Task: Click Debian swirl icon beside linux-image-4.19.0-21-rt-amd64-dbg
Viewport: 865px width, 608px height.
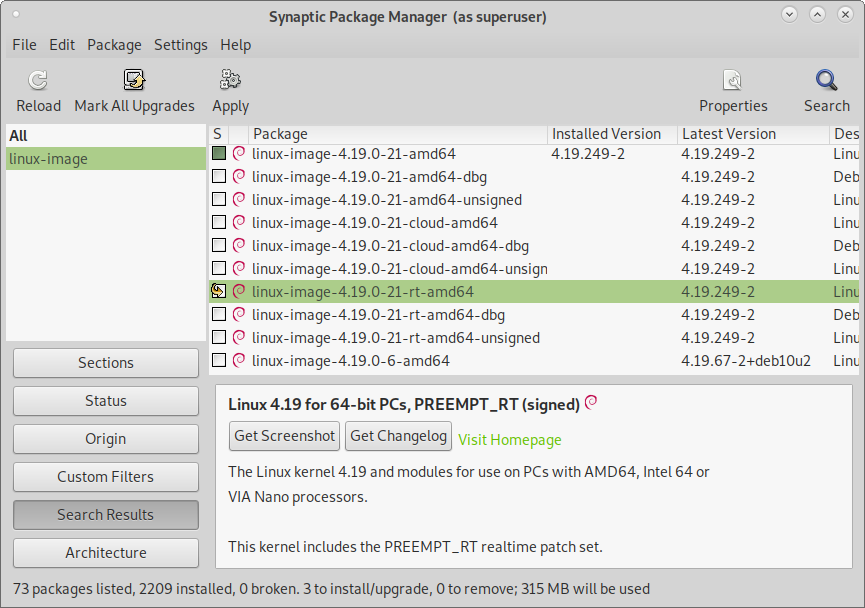Action: 239,314
